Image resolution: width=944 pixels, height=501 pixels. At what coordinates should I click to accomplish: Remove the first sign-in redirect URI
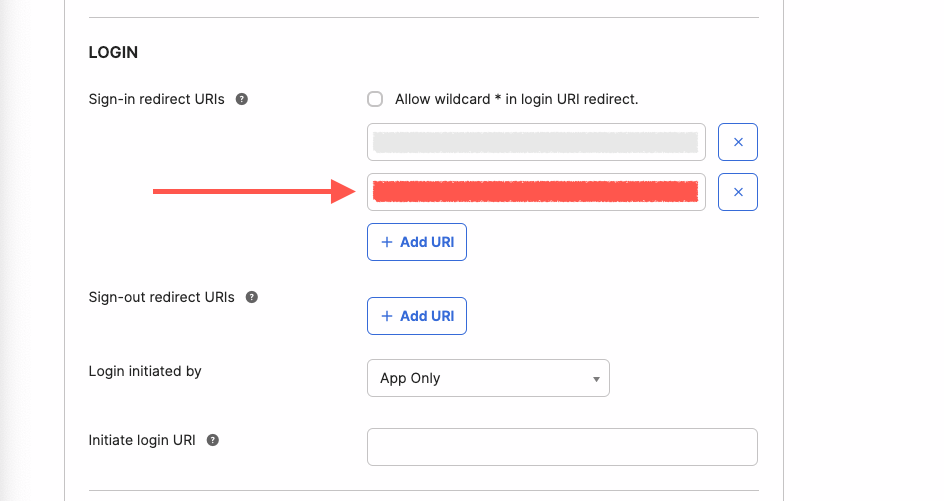pos(738,142)
